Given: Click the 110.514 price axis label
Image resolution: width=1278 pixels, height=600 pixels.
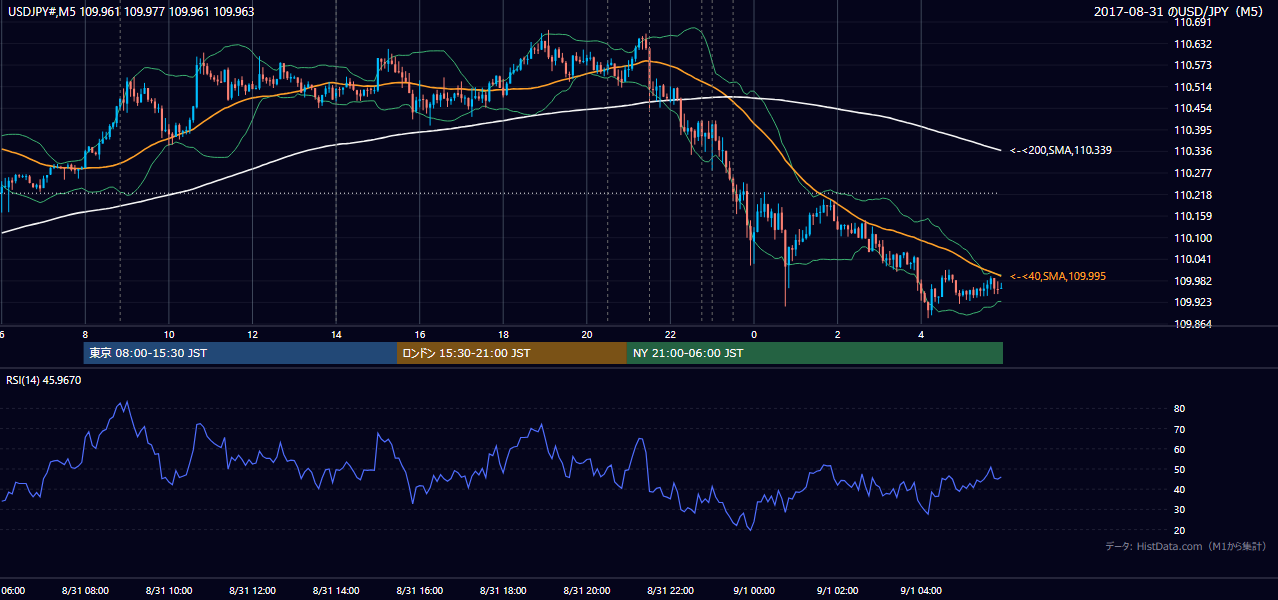Looking at the screenshot, I should click(x=1193, y=87).
